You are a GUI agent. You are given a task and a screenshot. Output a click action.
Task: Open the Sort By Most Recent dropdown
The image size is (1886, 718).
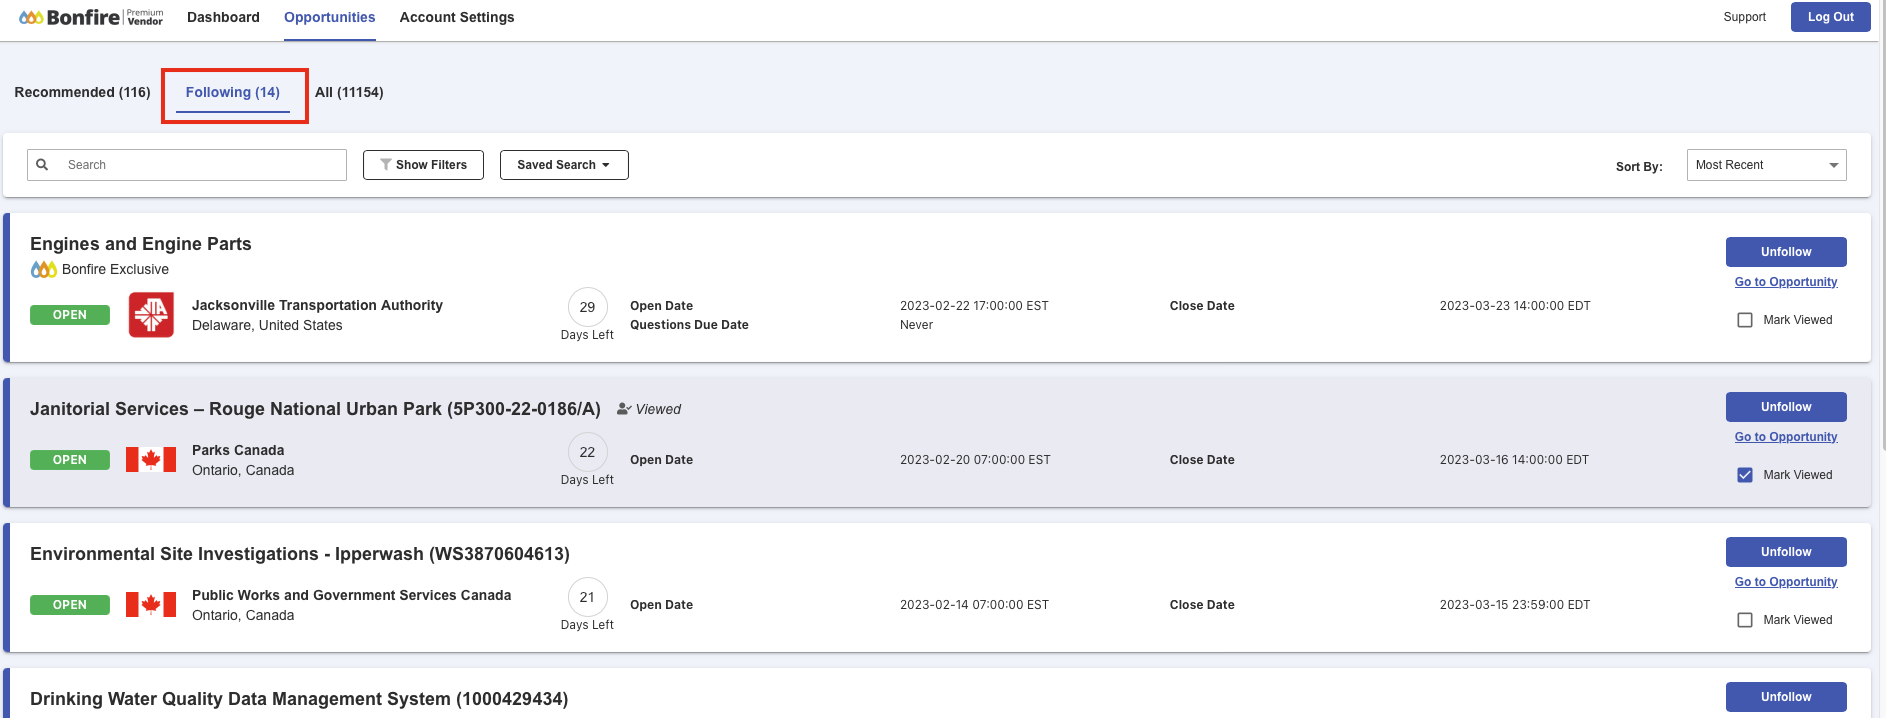tap(1766, 165)
